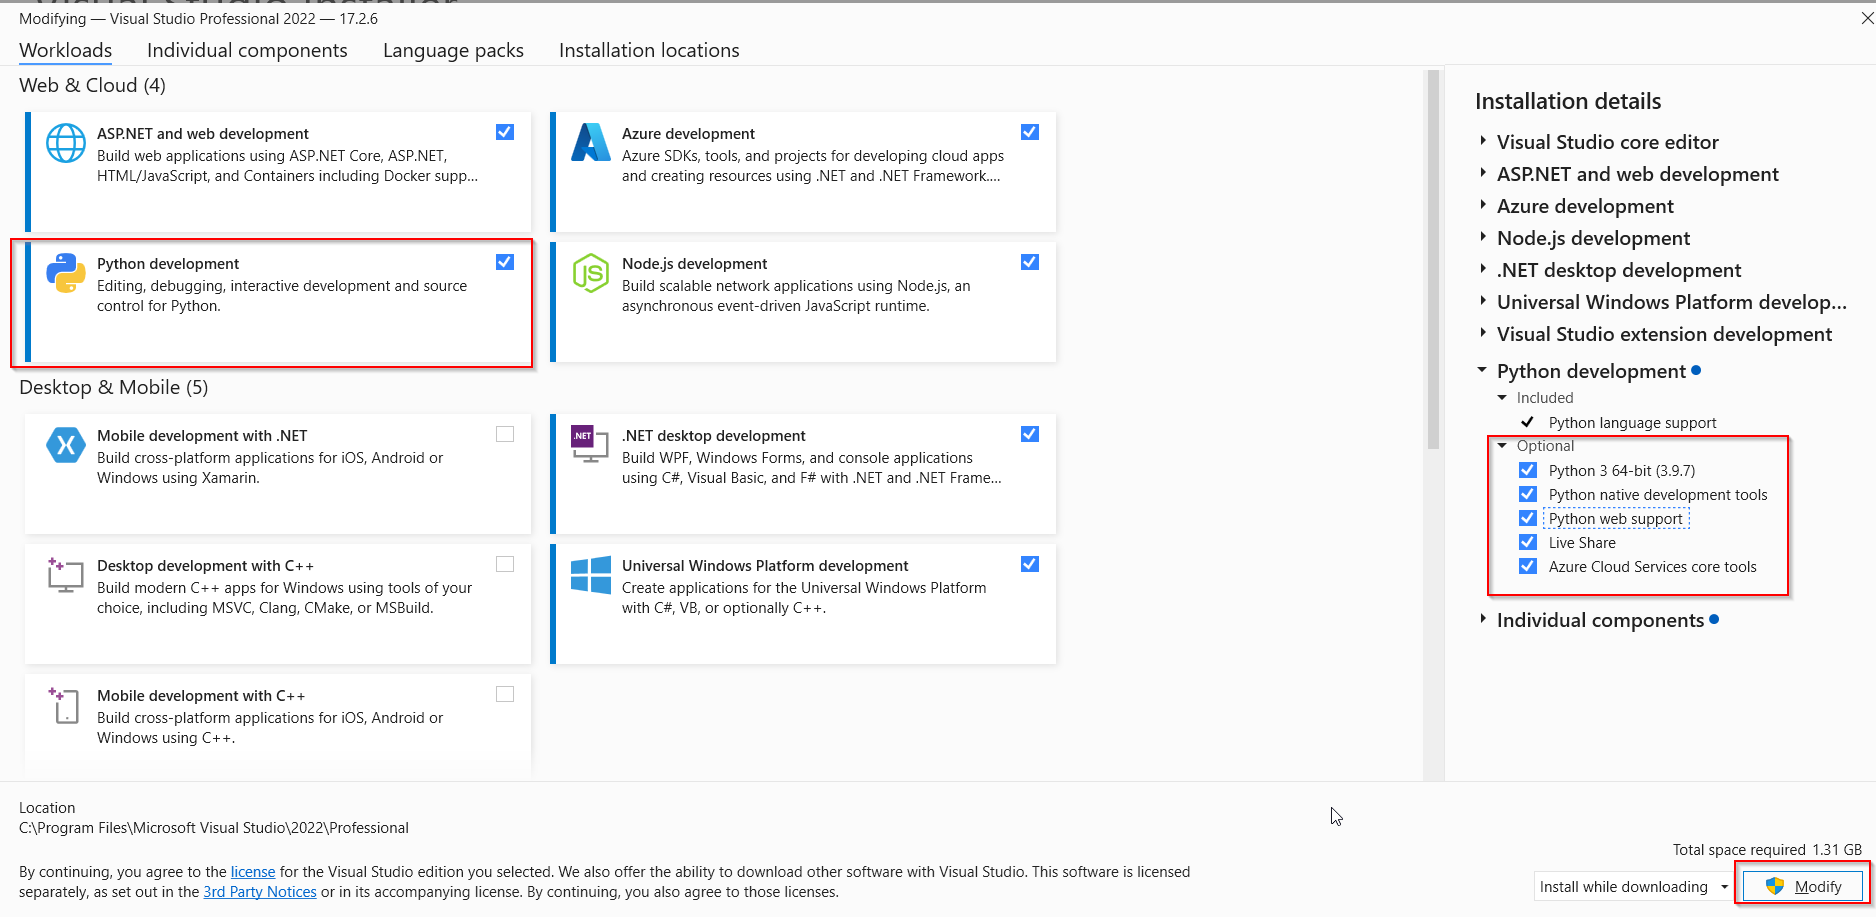Check Desktop development with C++ workload

point(505,564)
